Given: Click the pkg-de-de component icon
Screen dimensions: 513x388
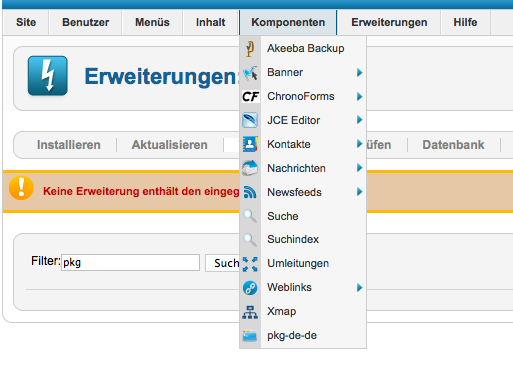Looking at the screenshot, I should pos(250,336).
